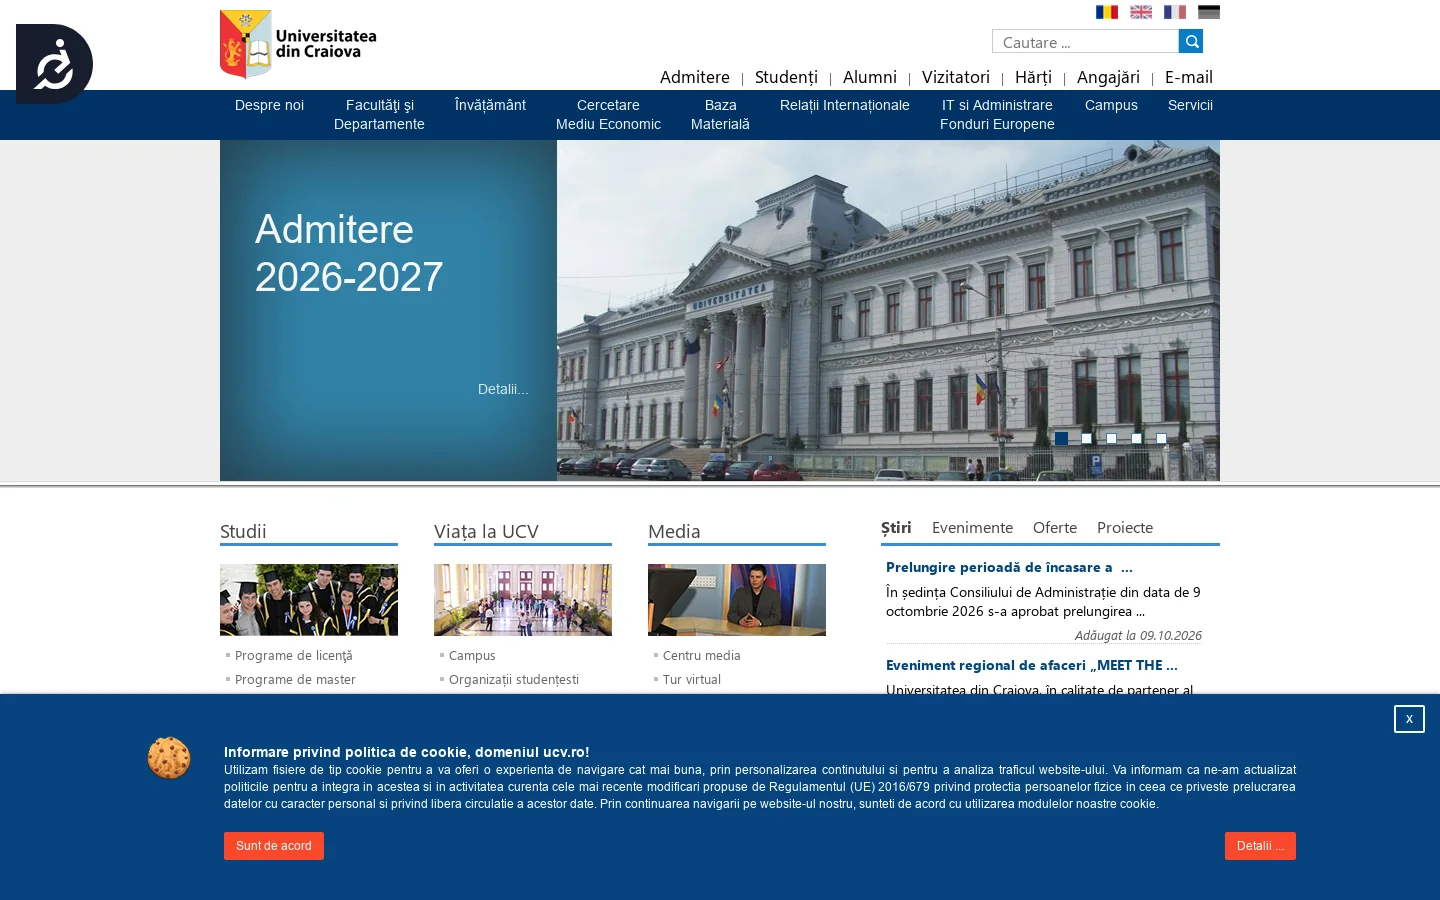Switch language with the British flag
1440x900 pixels.
tap(1141, 12)
